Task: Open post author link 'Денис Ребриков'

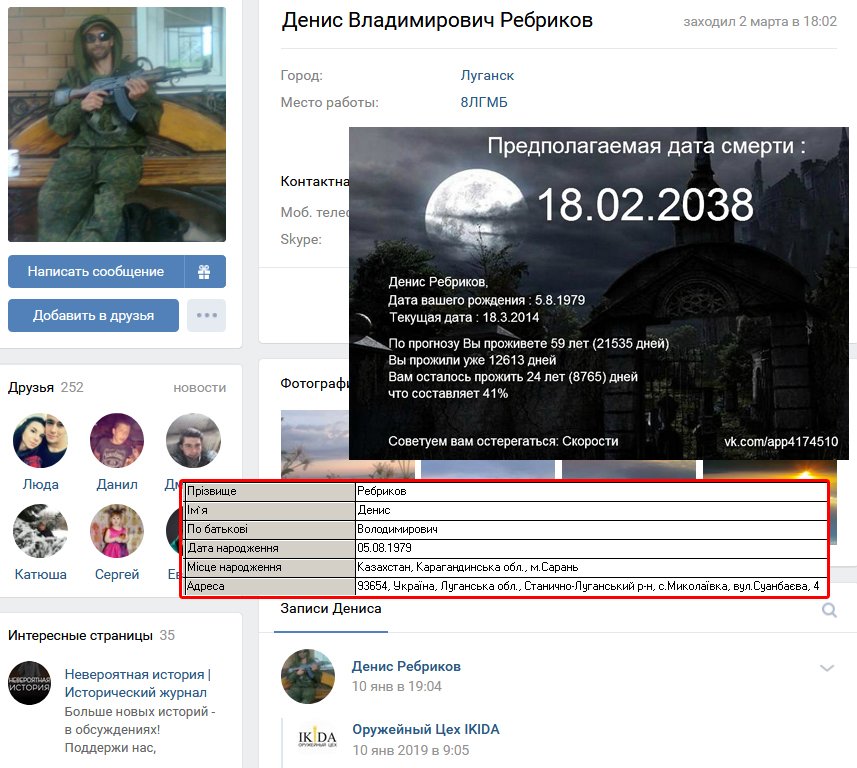Action: [406, 666]
